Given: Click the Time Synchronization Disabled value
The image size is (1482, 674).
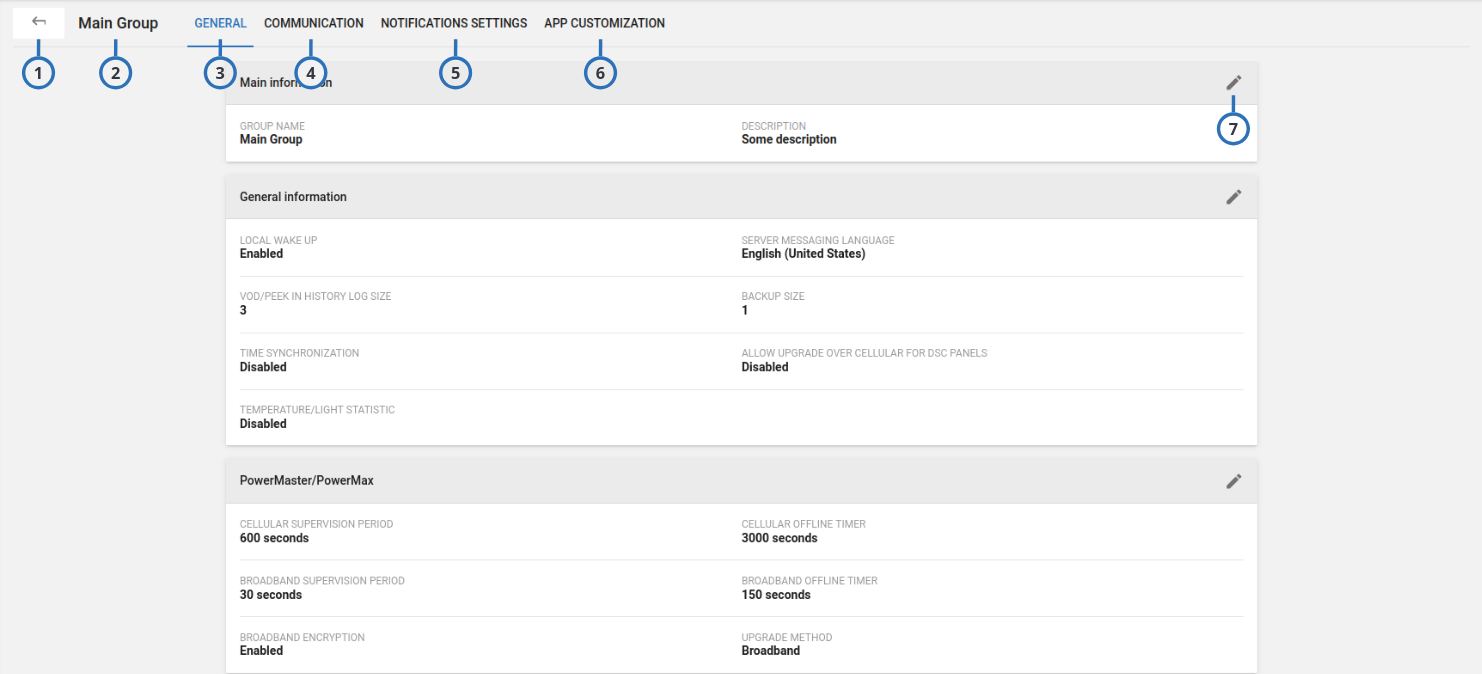Looking at the screenshot, I should [263, 367].
